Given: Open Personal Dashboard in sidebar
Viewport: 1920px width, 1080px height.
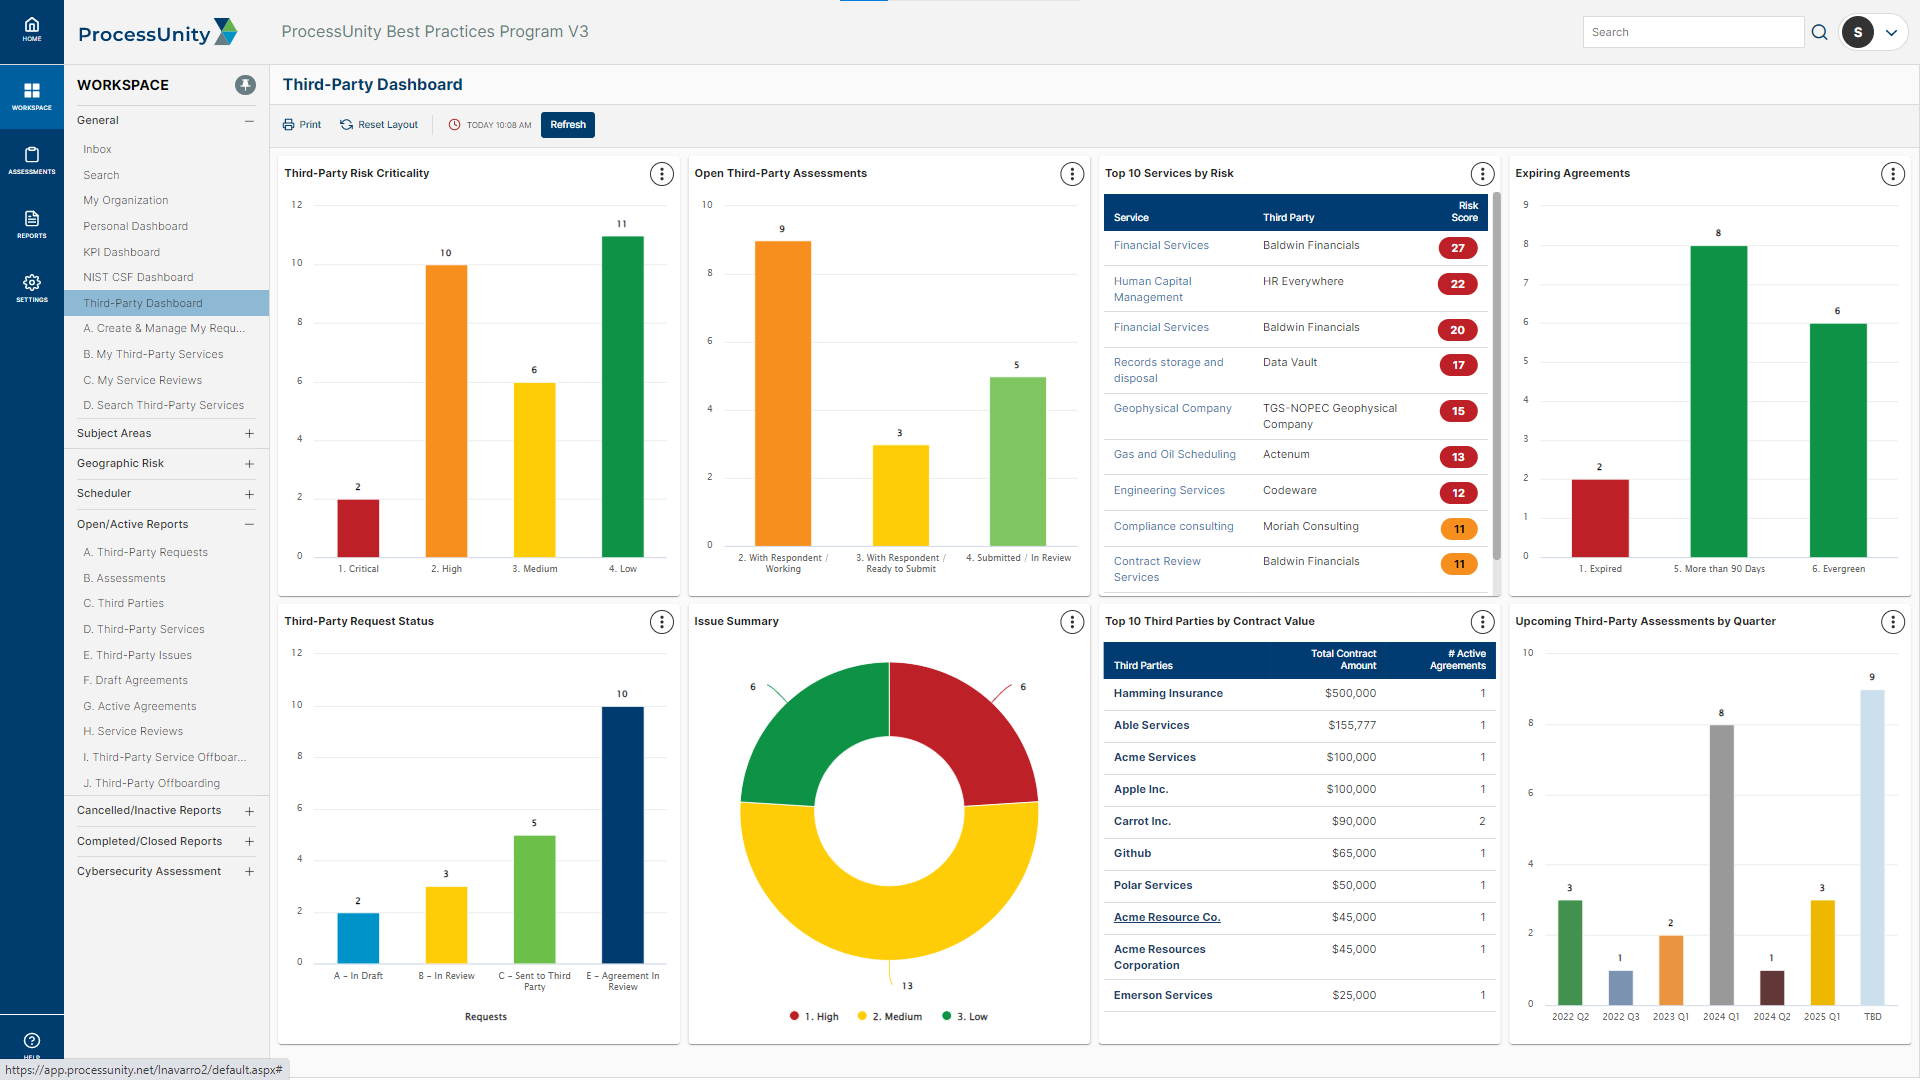Looking at the screenshot, I should (135, 226).
